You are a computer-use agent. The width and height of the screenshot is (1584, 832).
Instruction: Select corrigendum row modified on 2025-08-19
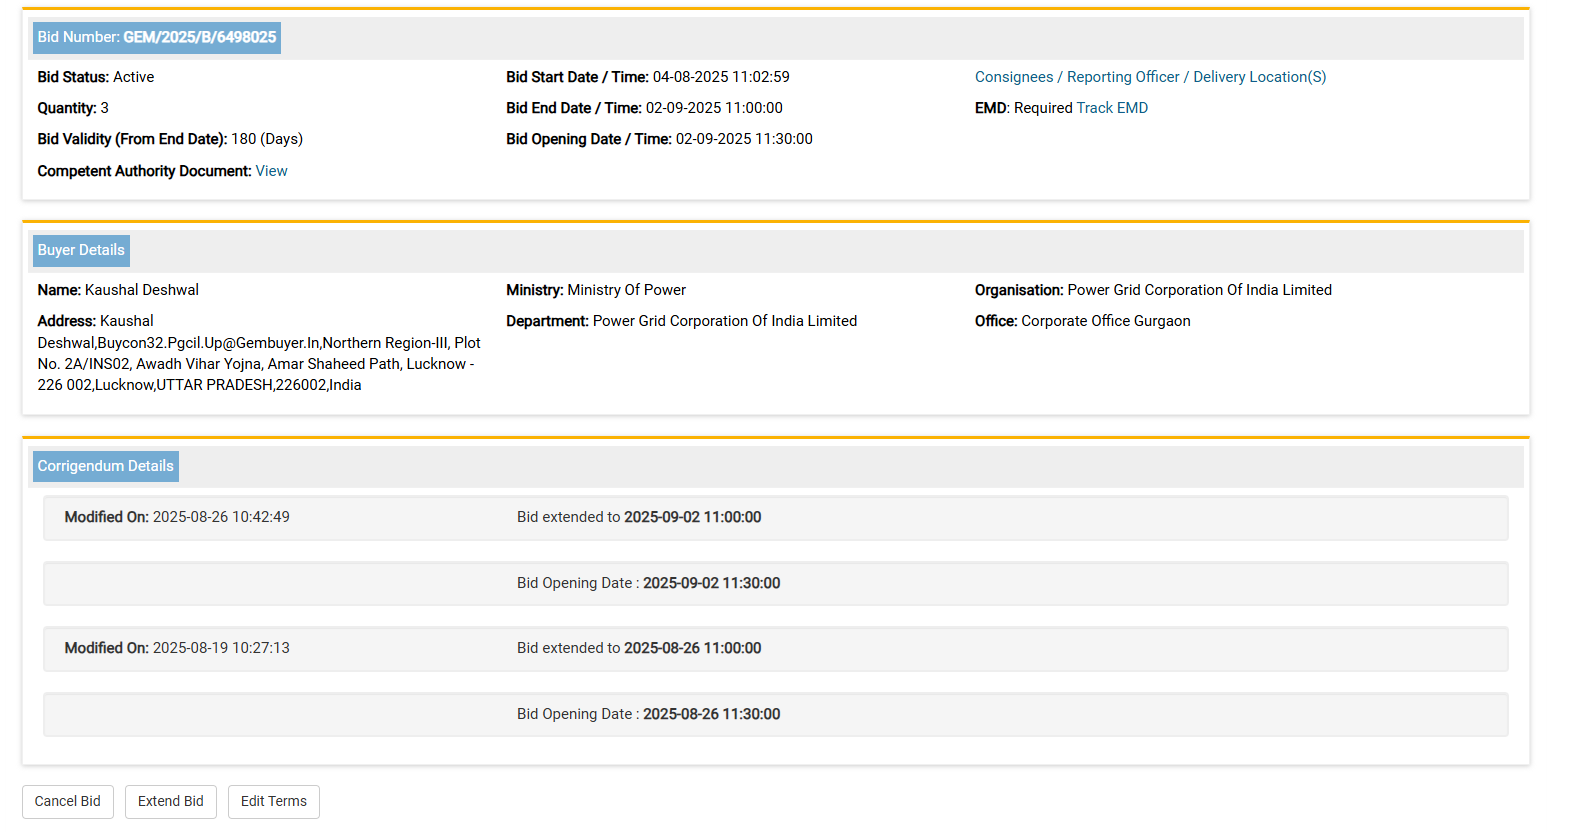[775, 649]
